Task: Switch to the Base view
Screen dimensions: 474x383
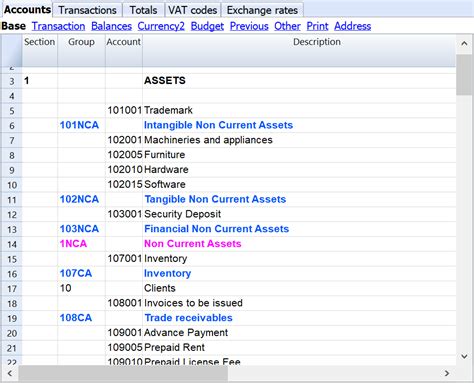Action: pyautogui.click(x=13, y=26)
